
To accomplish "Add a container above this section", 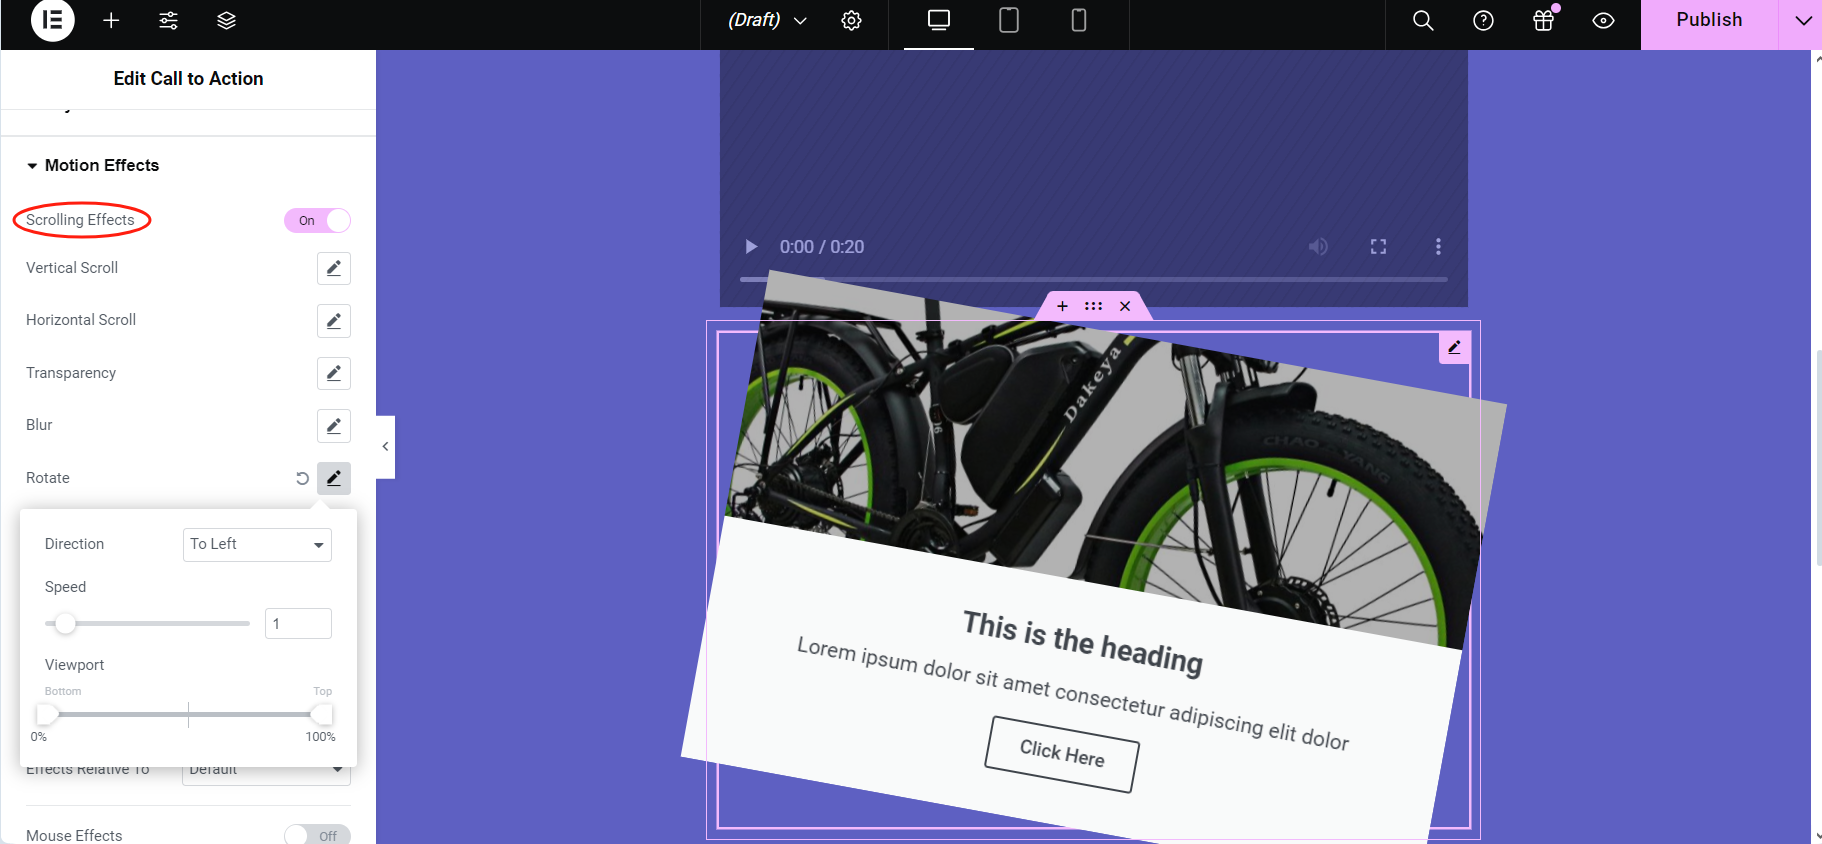I will click(x=1062, y=306).
